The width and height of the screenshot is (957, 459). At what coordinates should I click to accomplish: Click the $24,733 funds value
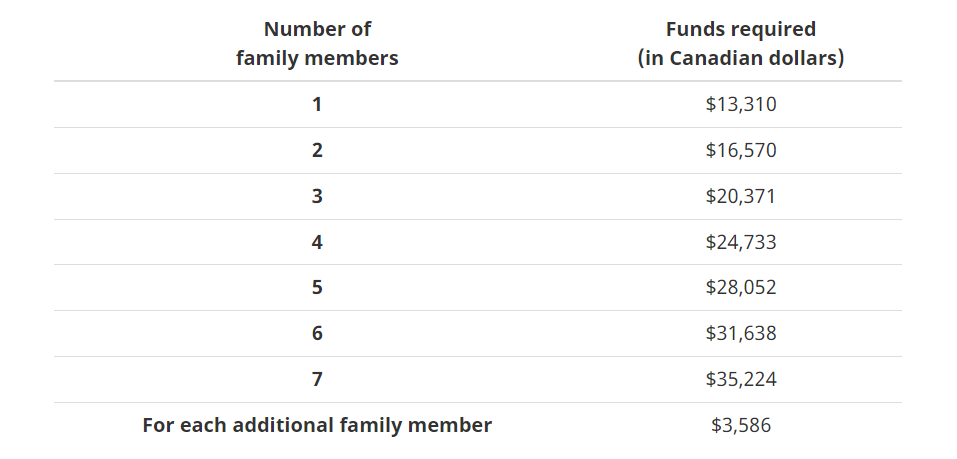pos(741,242)
